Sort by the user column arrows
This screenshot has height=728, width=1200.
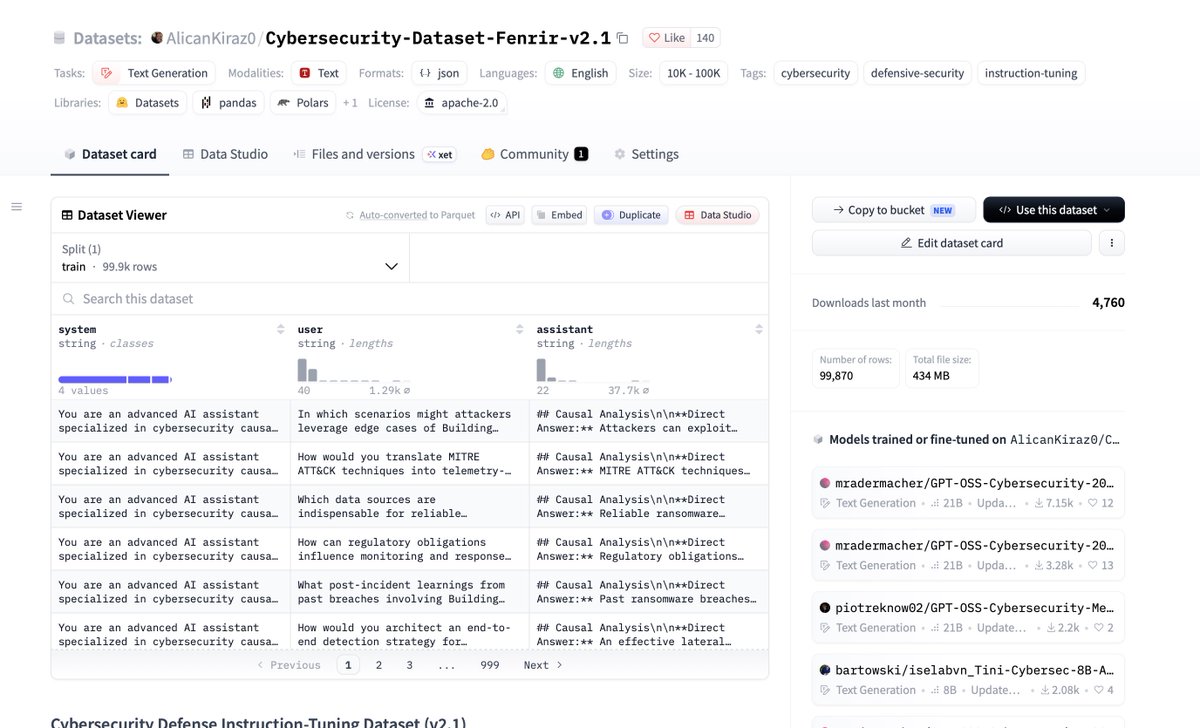(520, 329)
